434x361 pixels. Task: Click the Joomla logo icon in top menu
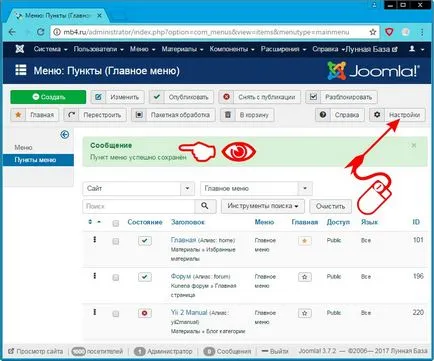pos(20,49)
